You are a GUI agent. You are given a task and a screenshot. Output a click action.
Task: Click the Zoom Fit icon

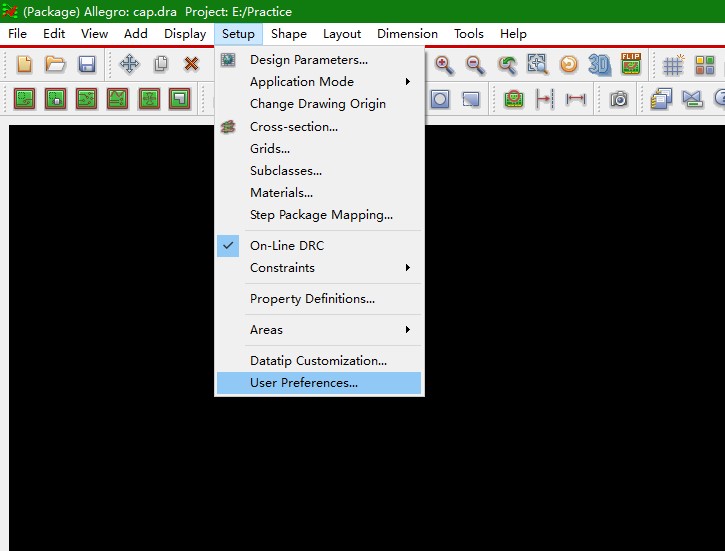click(538, 64)
